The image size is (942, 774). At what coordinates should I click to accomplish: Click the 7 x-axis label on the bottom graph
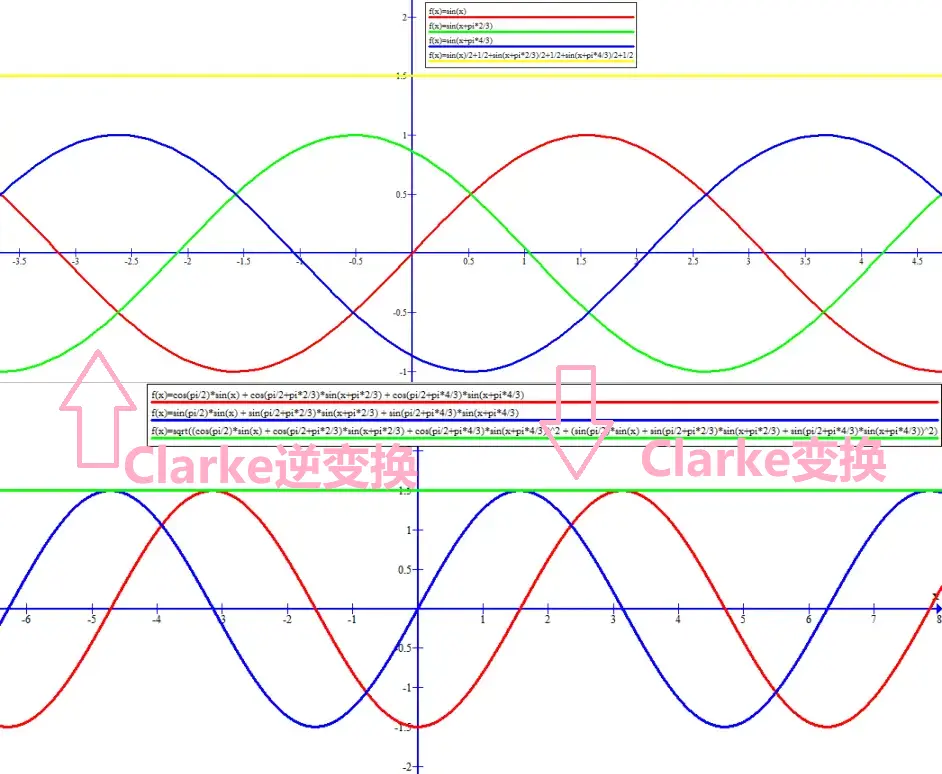(874, 619)
